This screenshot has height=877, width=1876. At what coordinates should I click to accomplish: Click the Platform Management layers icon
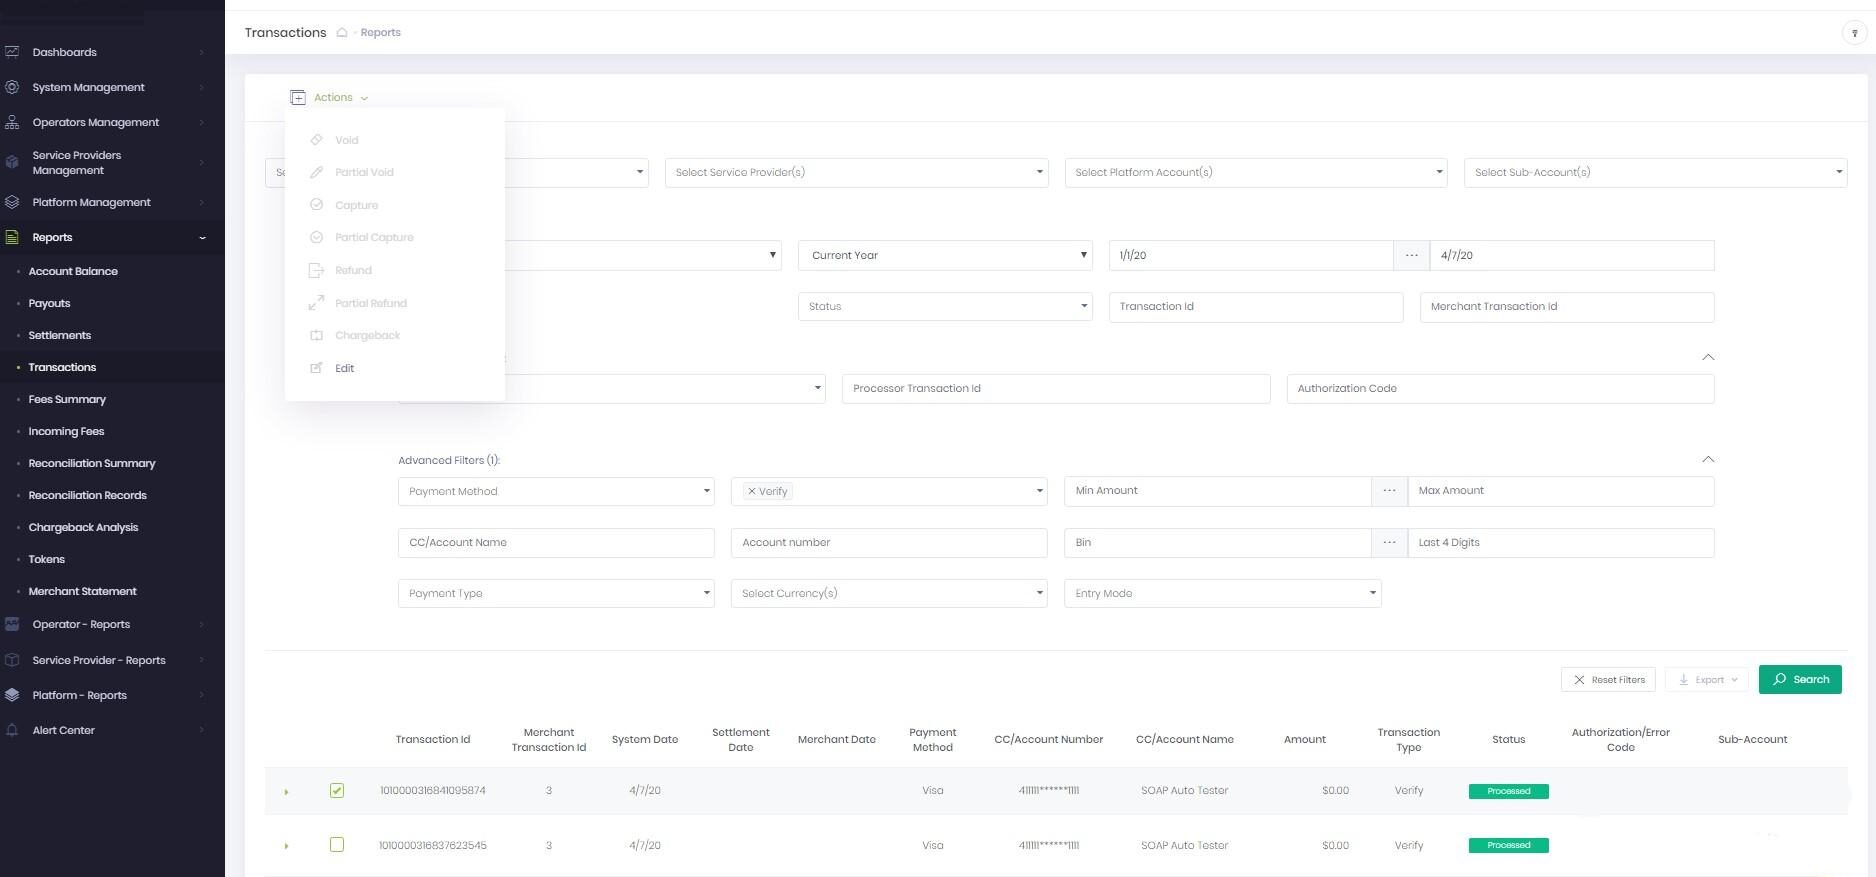(x=12, y=202)
